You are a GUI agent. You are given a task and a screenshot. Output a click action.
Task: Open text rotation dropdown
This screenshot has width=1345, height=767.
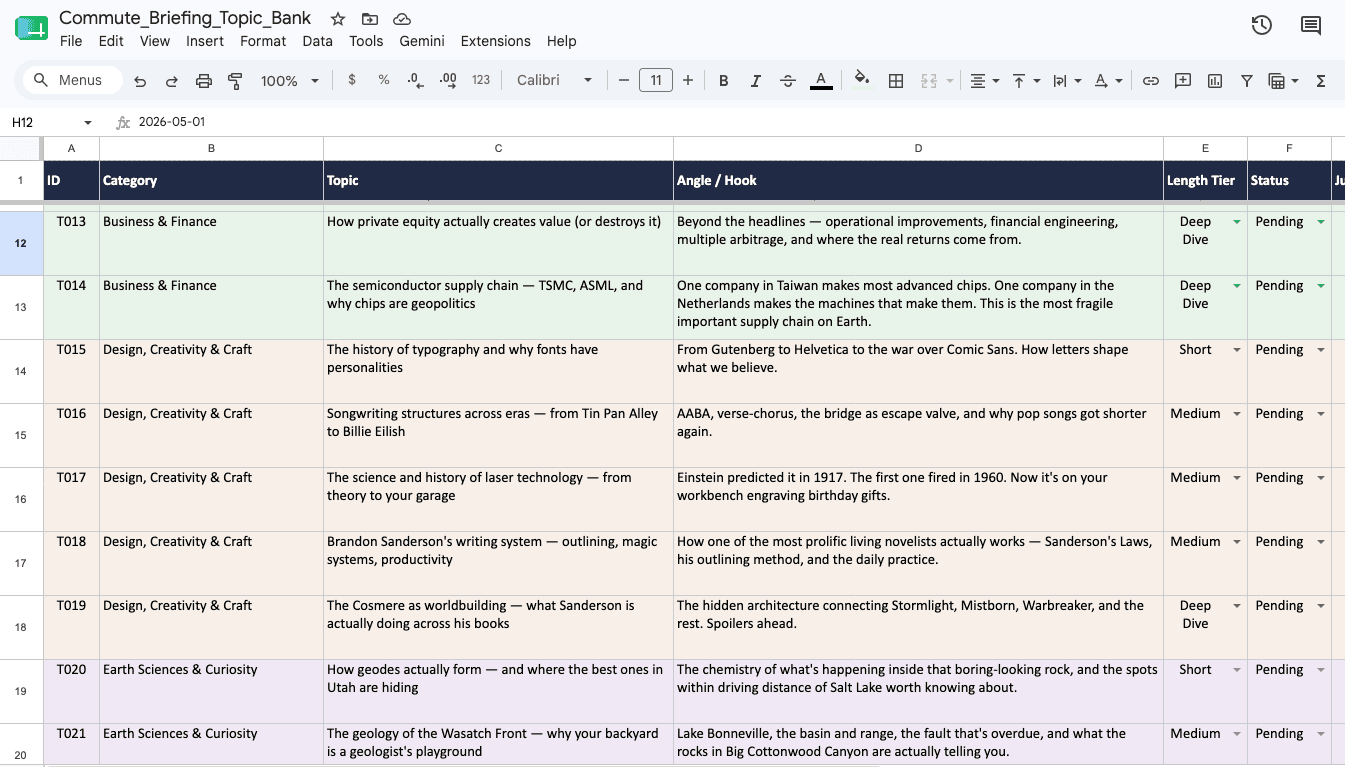click(1108, 81)
